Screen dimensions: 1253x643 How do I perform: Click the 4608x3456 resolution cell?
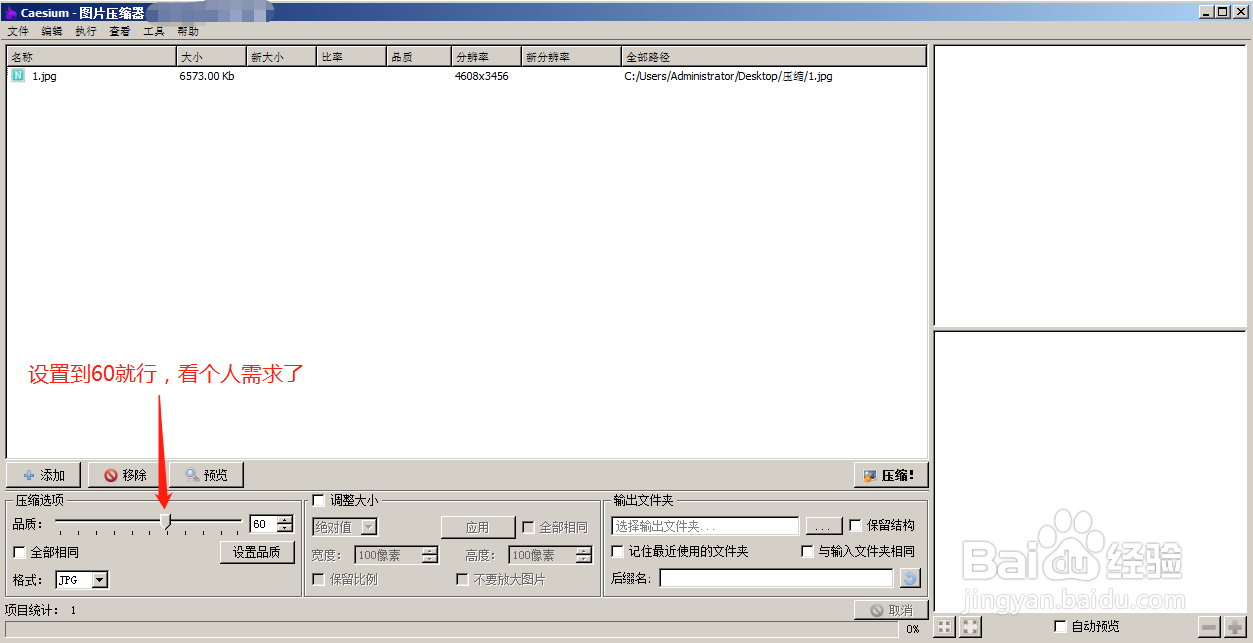pos(481,76)
